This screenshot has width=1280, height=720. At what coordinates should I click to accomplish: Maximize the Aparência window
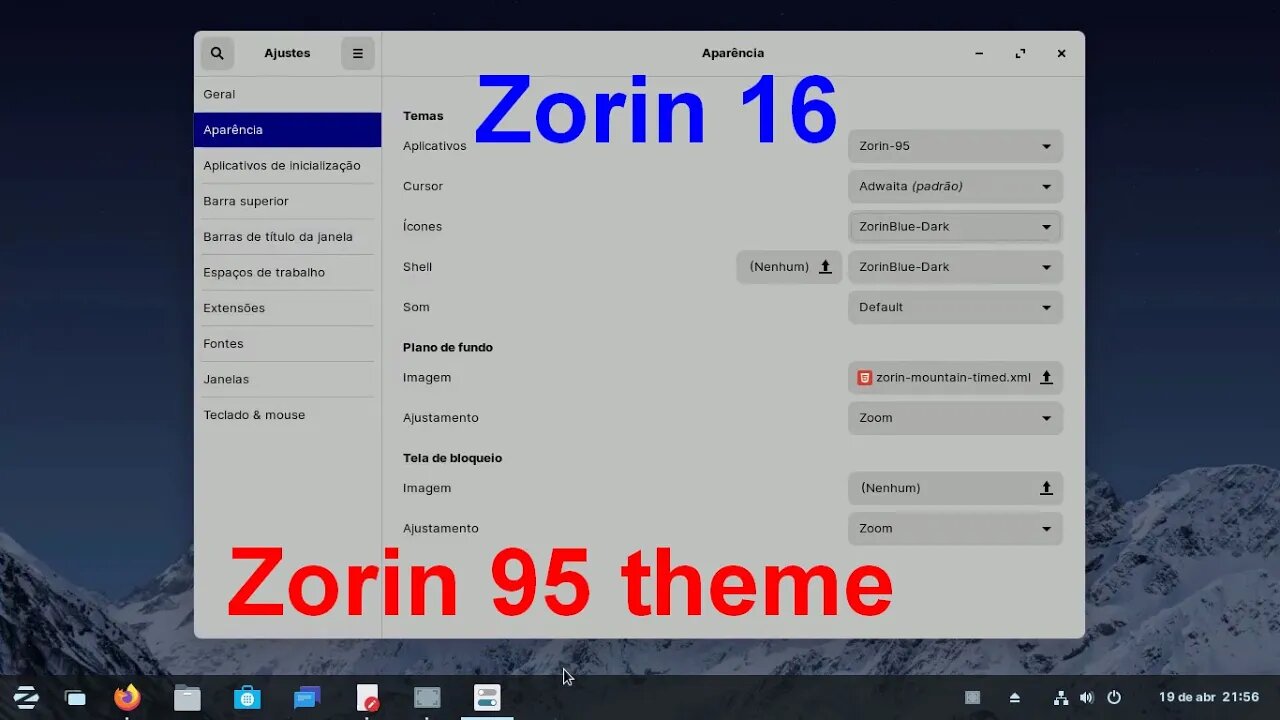point(1020,54)
